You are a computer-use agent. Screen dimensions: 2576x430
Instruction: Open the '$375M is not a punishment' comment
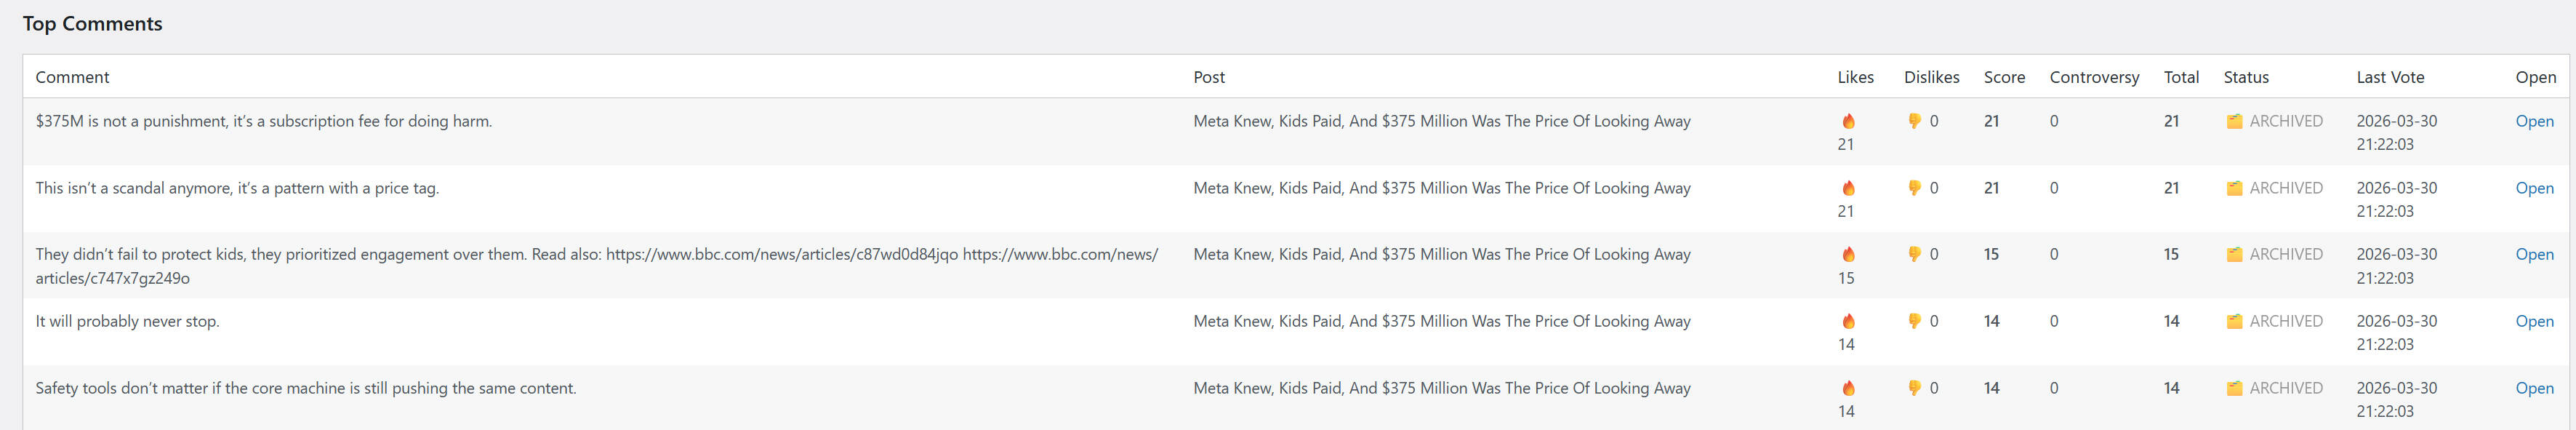click(2534, 121)
